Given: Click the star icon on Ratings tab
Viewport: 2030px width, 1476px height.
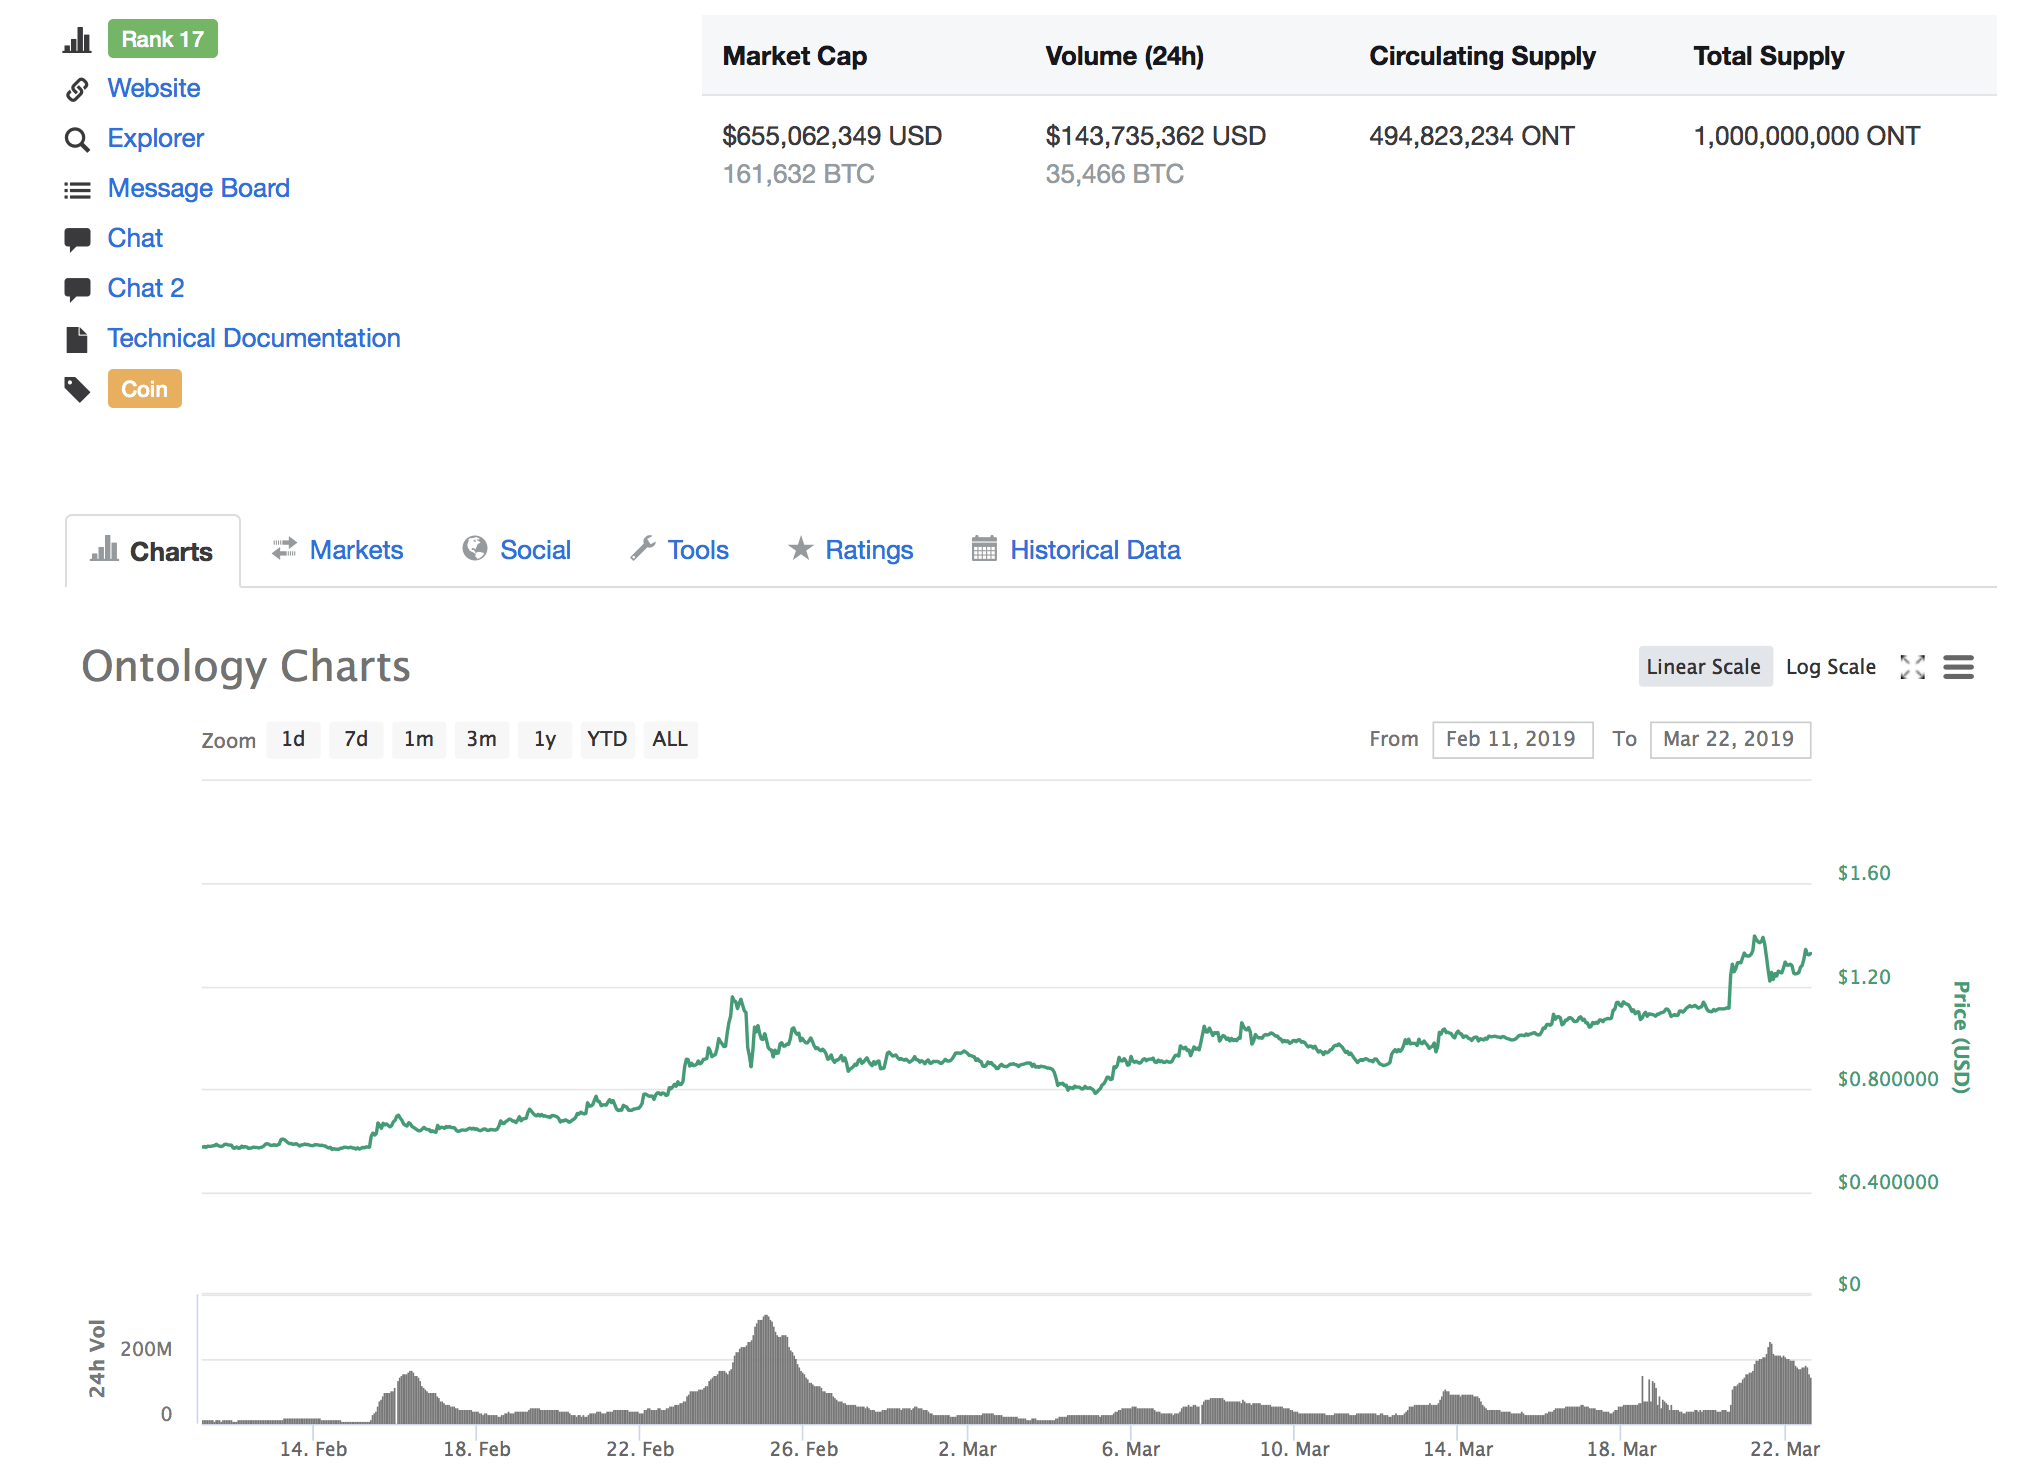Looking at the screenshot, I should 801,548.
